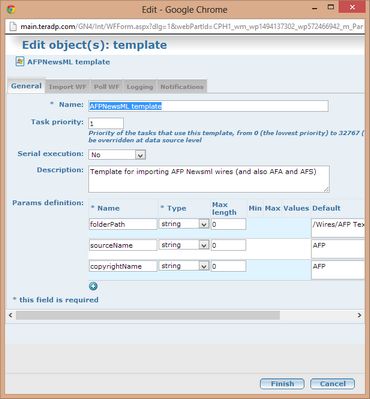
Task: Click the AFPNewsML template object icon
Action: point(20,62)
